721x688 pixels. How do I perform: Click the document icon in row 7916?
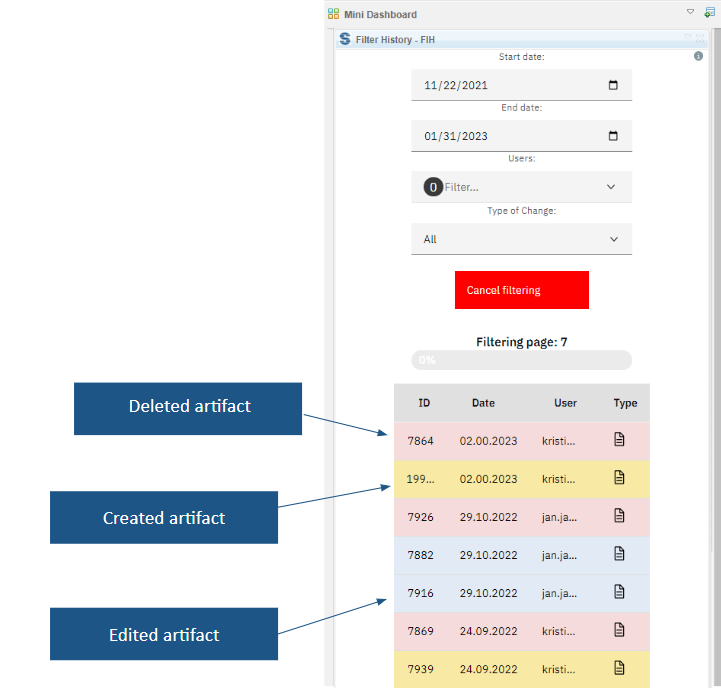(x=619, y=591)
